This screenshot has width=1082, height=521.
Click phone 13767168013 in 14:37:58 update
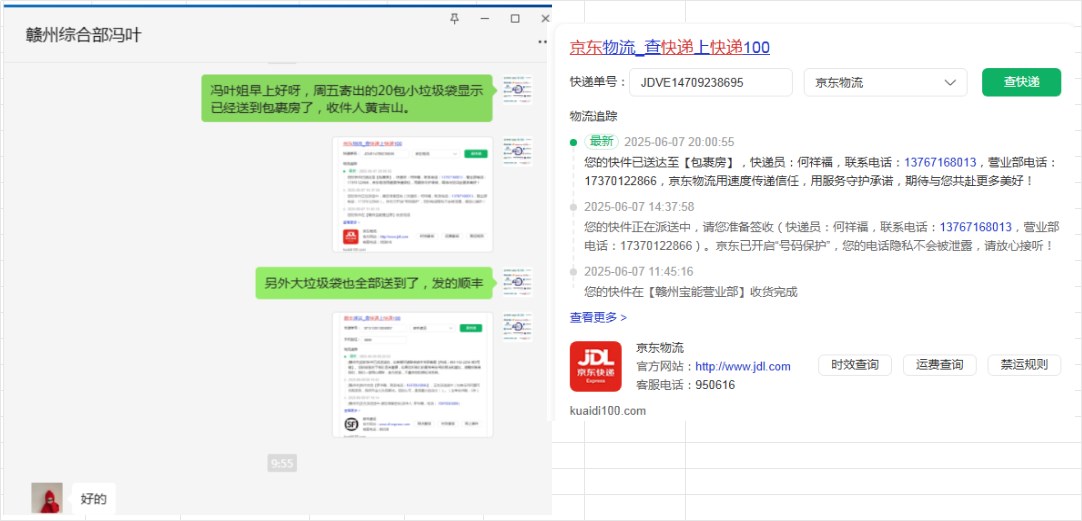pyautogui.click(x=976, y=227)
